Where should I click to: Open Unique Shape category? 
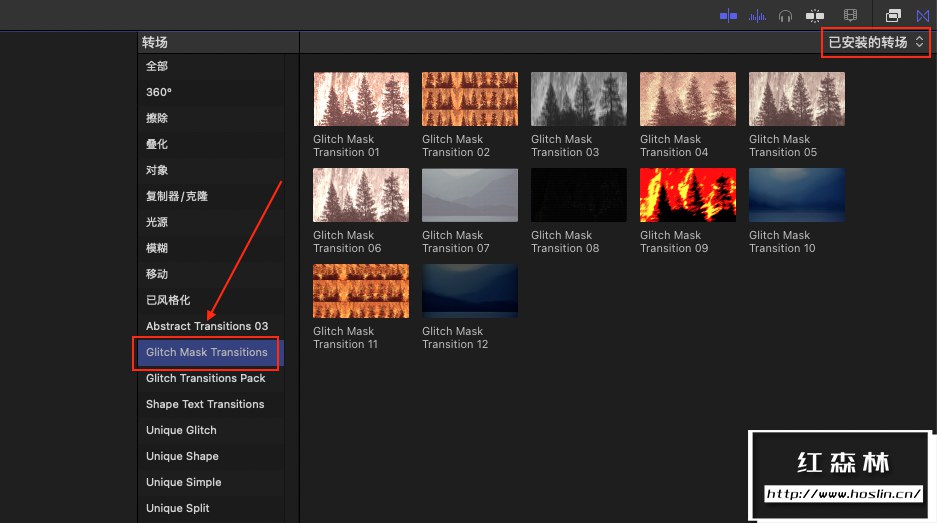(212, 456)
